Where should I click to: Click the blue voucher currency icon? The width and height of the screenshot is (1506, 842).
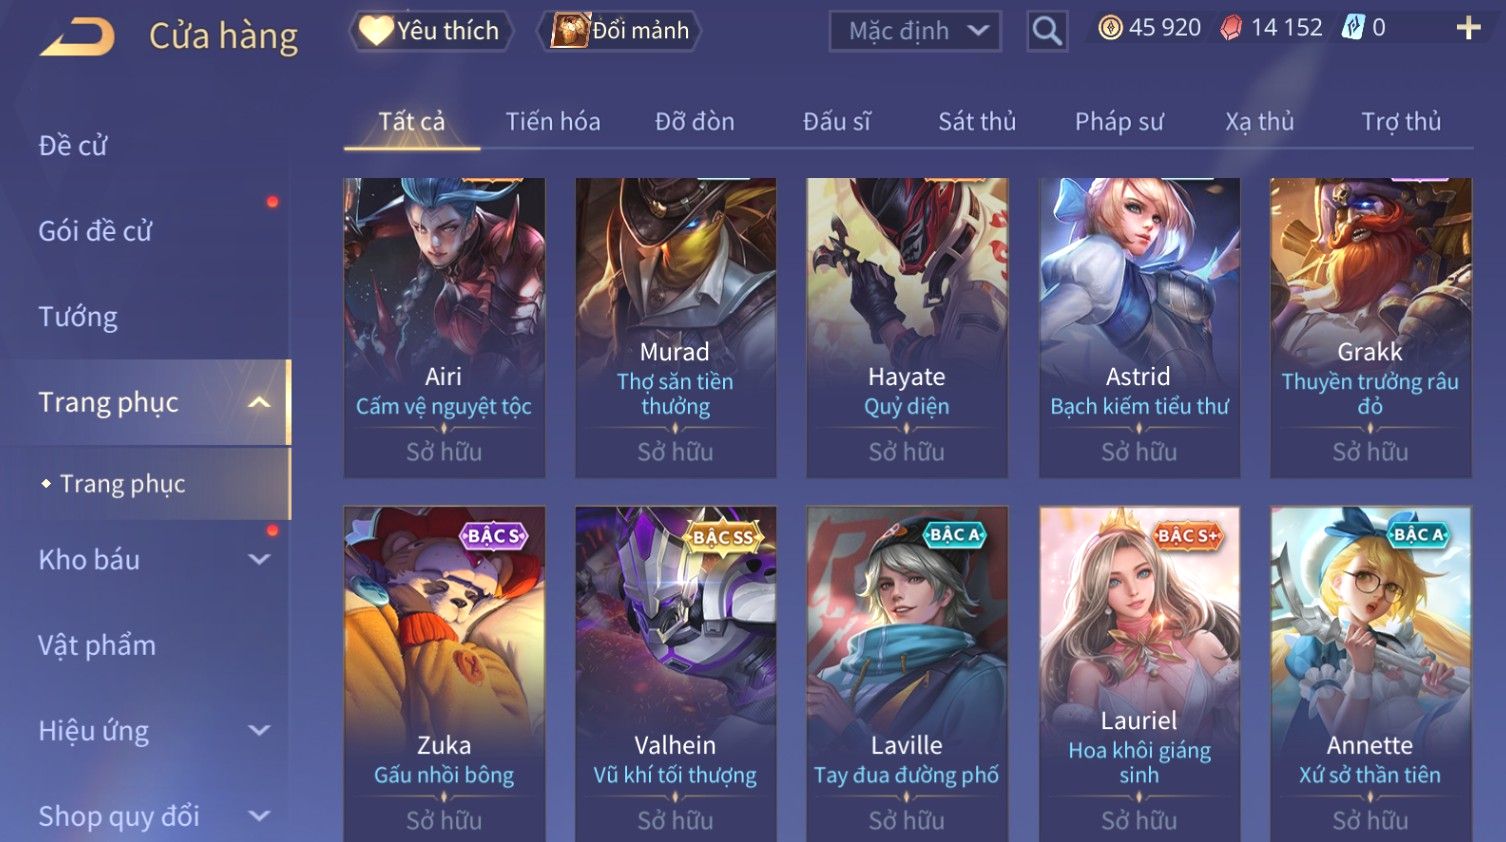click(x=1353, y=28)
